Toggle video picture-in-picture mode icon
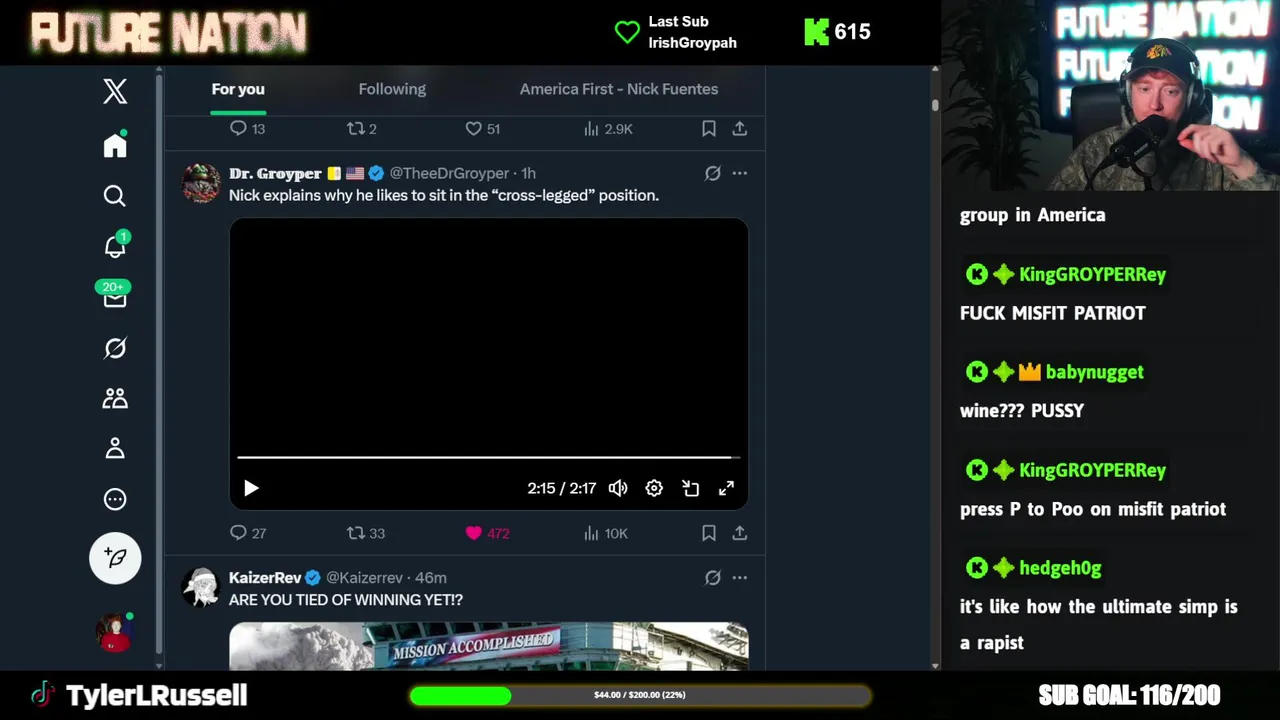 click(690, 488)
